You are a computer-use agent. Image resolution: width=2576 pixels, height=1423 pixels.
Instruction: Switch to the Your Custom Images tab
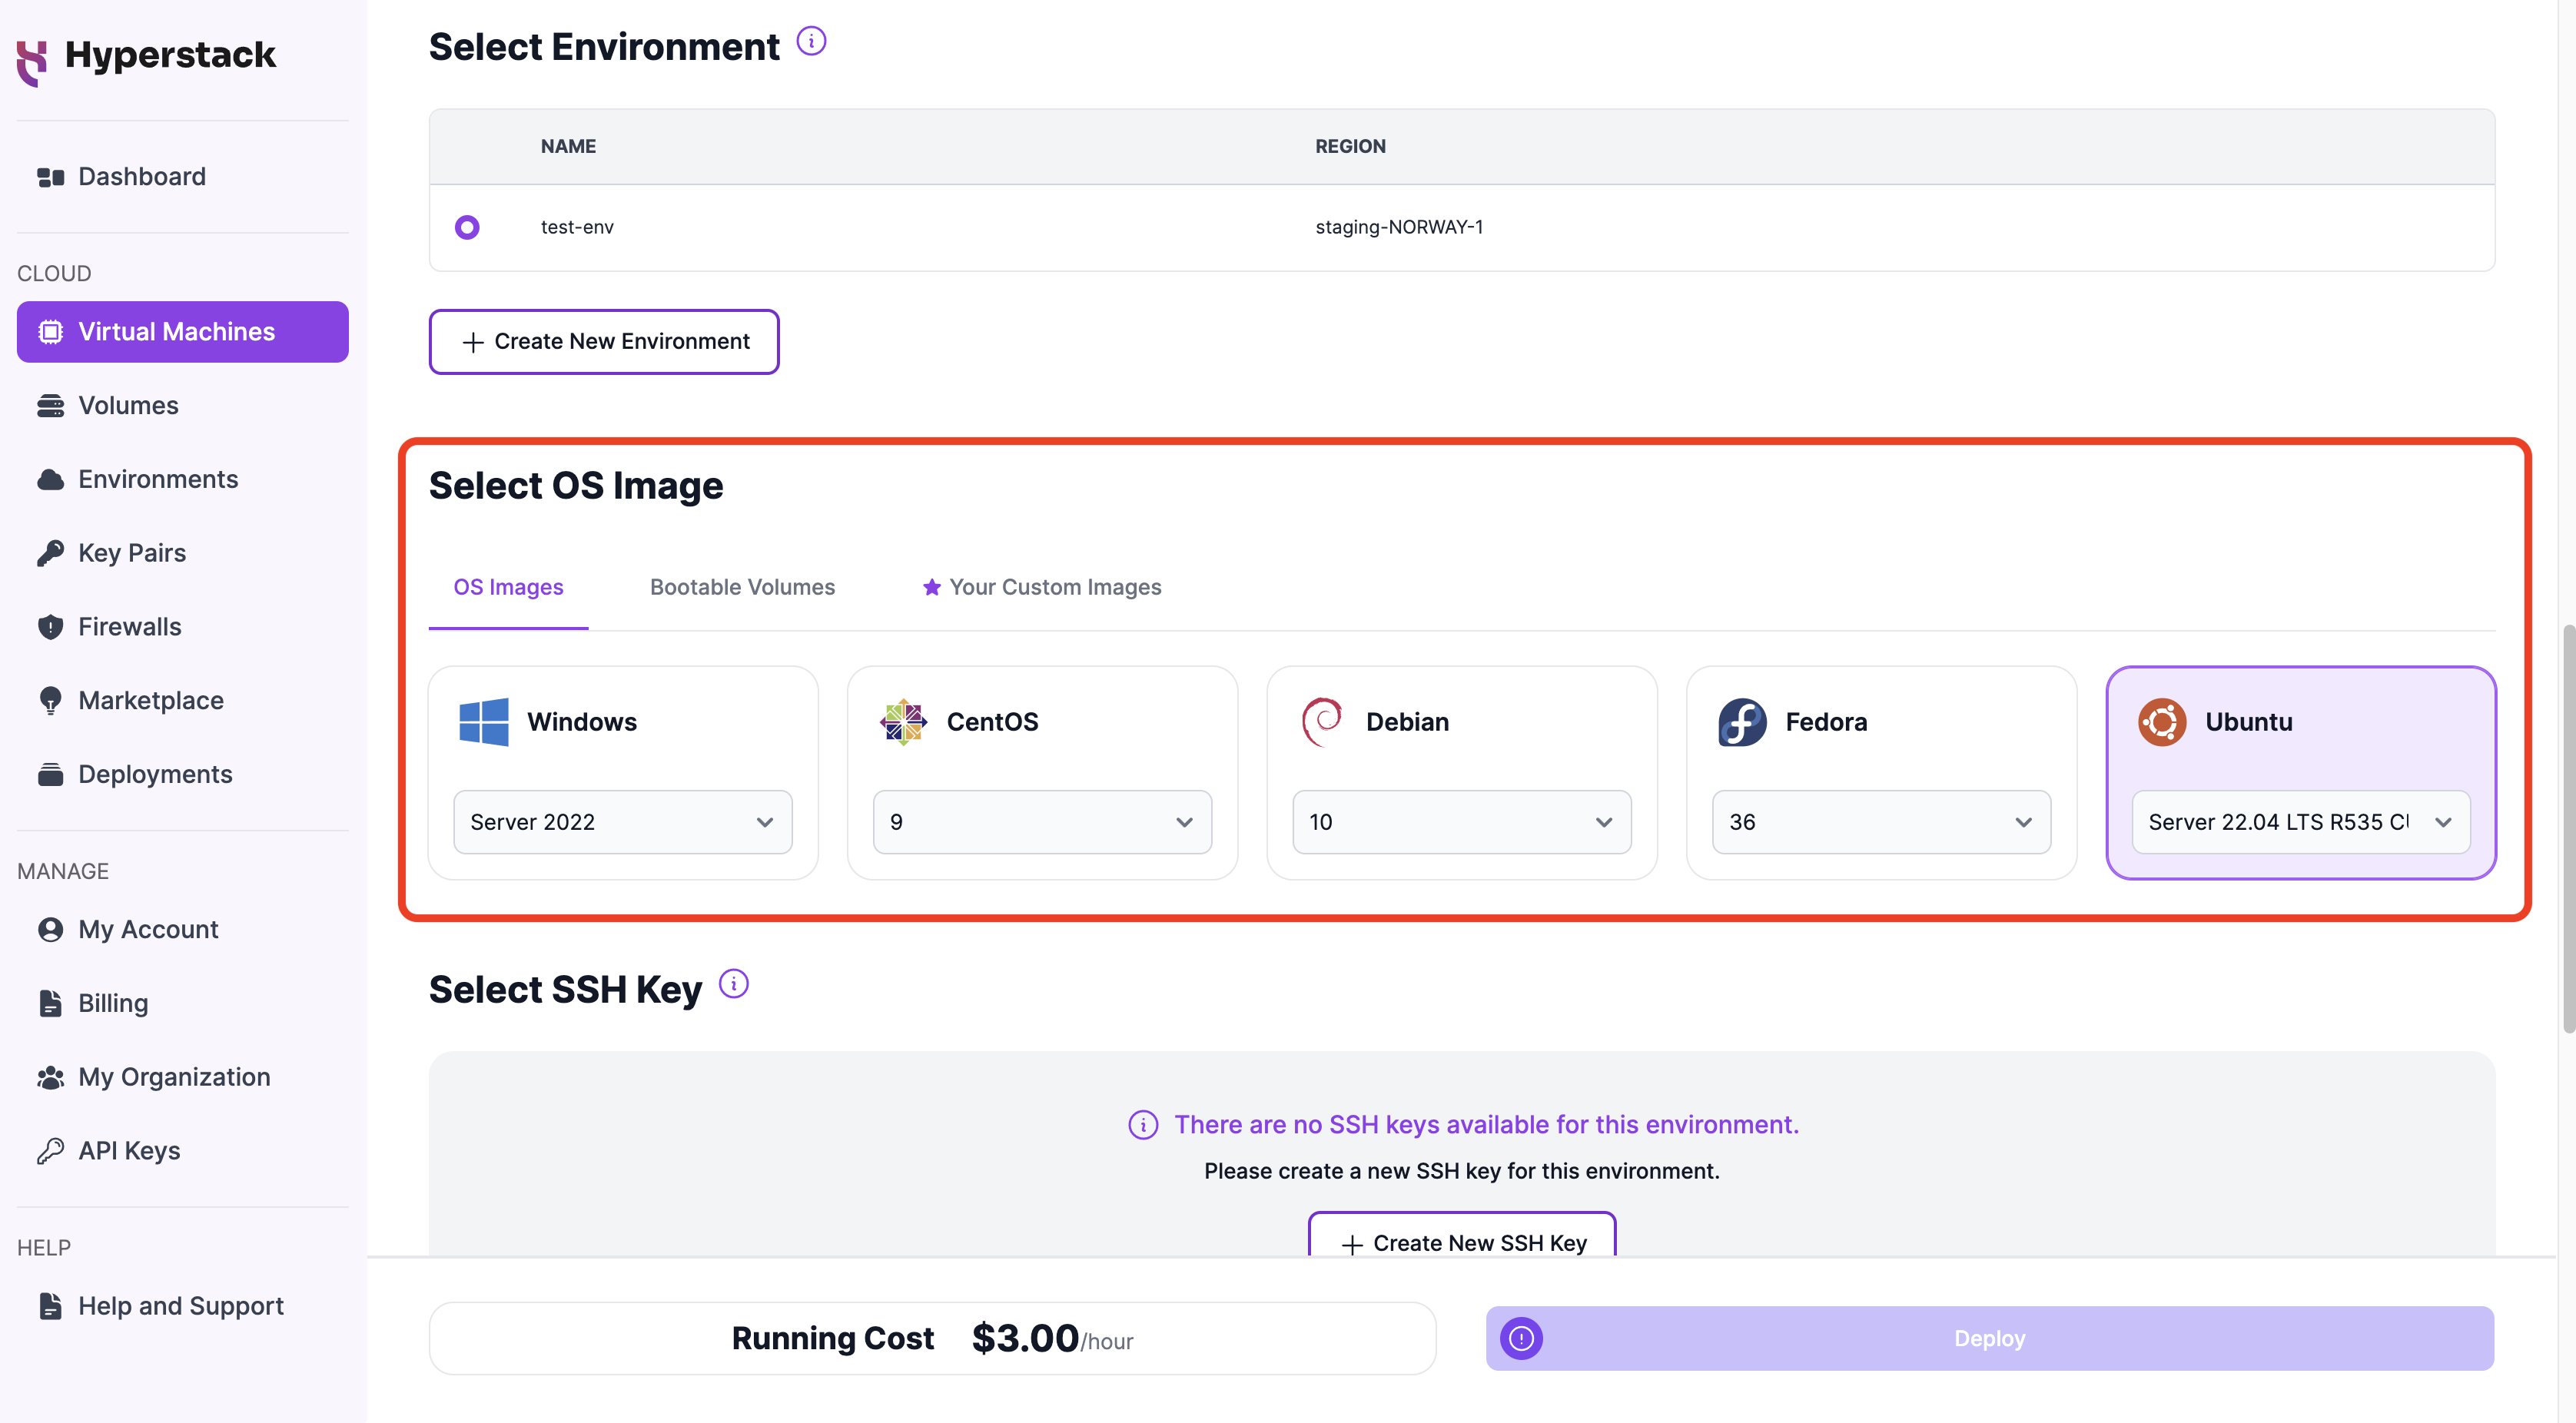(x=1041, y=587)
